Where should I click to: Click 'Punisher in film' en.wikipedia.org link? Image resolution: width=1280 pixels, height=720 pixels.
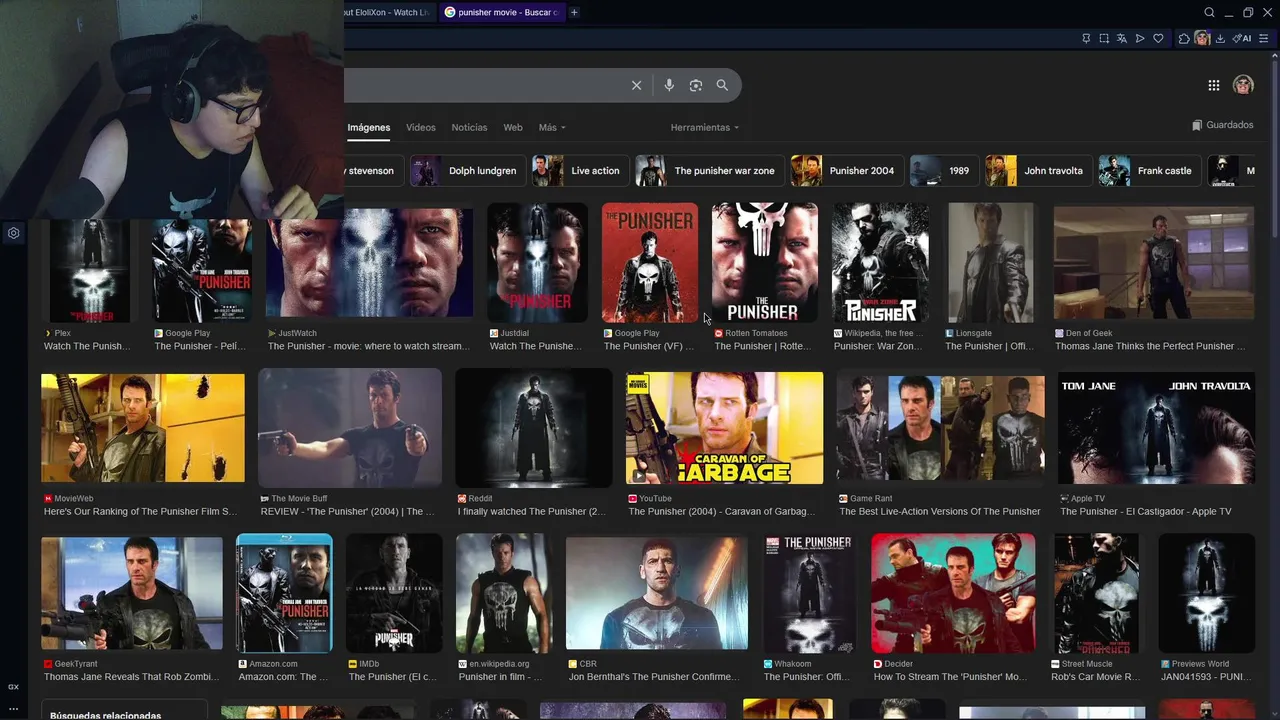[500, 677]
